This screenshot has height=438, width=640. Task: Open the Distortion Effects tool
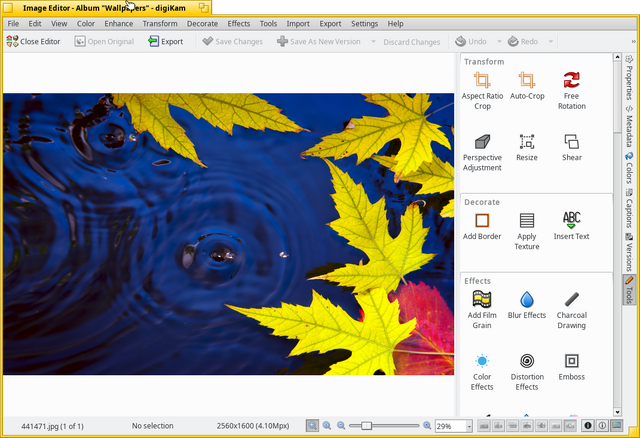(527, 372)
